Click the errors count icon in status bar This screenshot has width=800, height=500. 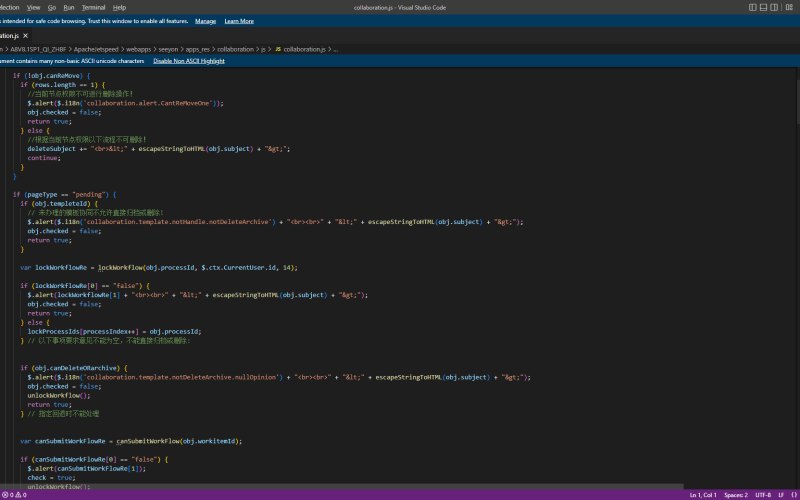click(x=7, y=495)
